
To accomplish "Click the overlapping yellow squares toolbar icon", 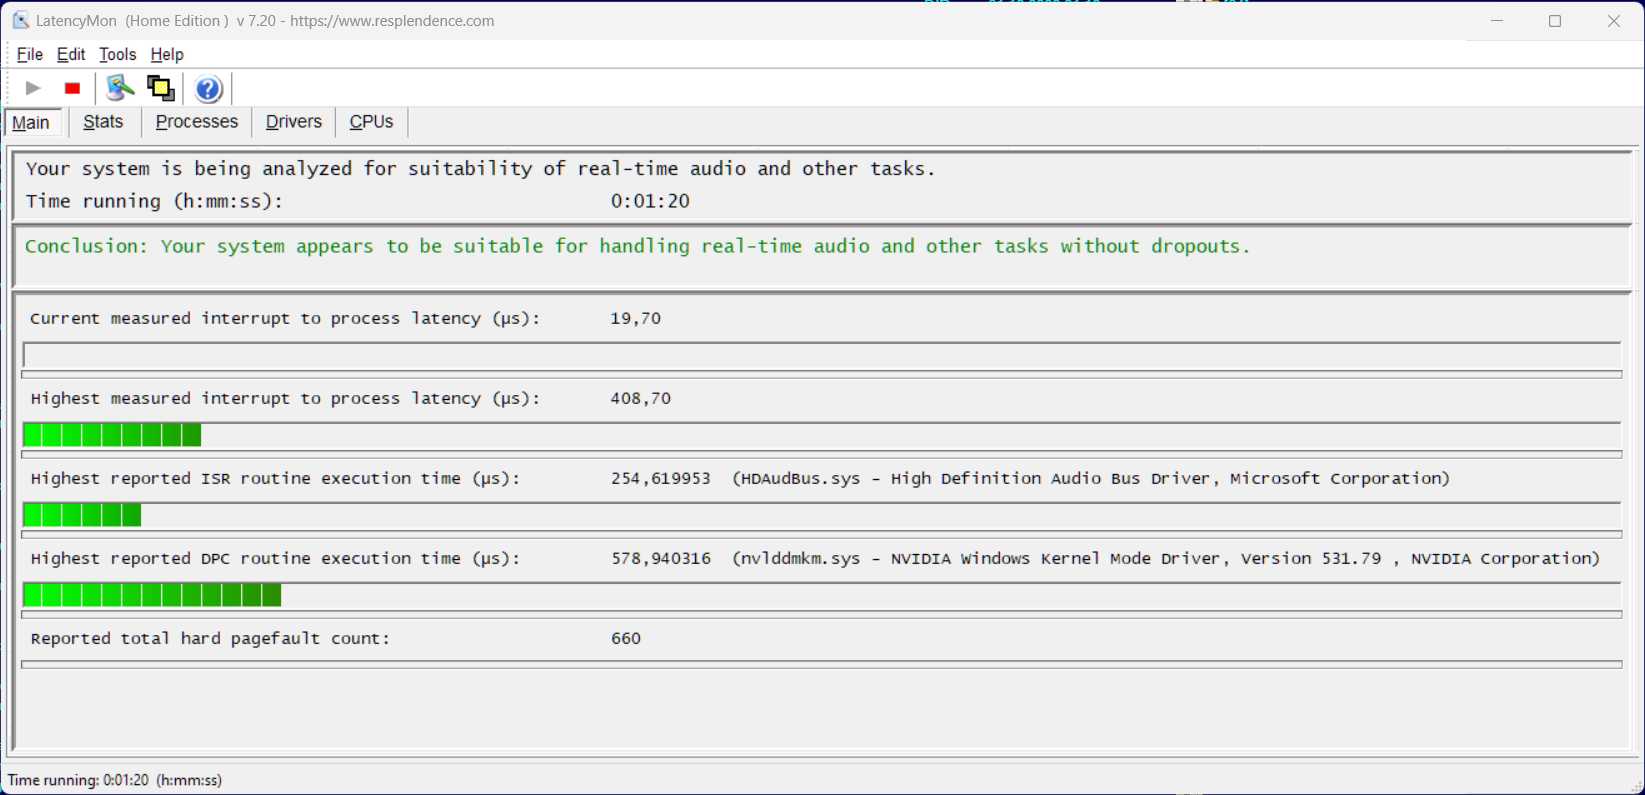I will [160, 88].
